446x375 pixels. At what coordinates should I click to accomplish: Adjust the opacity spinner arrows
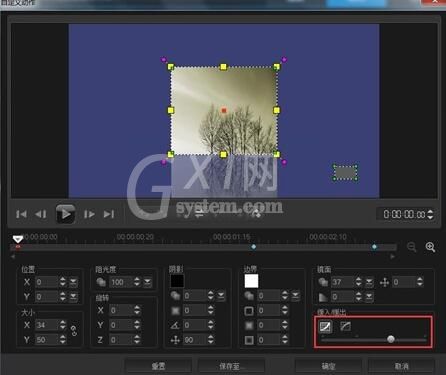pos(137,282)
